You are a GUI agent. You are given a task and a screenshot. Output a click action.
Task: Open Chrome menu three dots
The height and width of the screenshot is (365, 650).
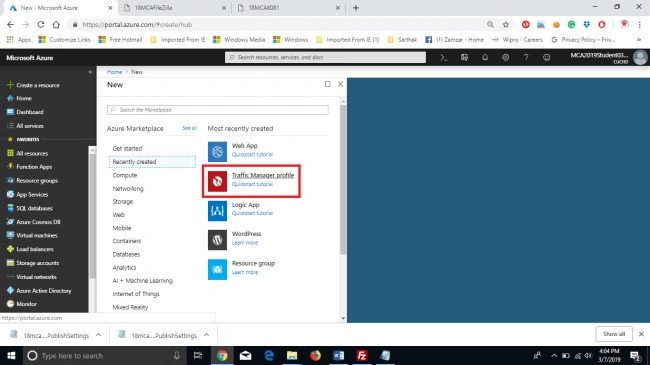640,24
